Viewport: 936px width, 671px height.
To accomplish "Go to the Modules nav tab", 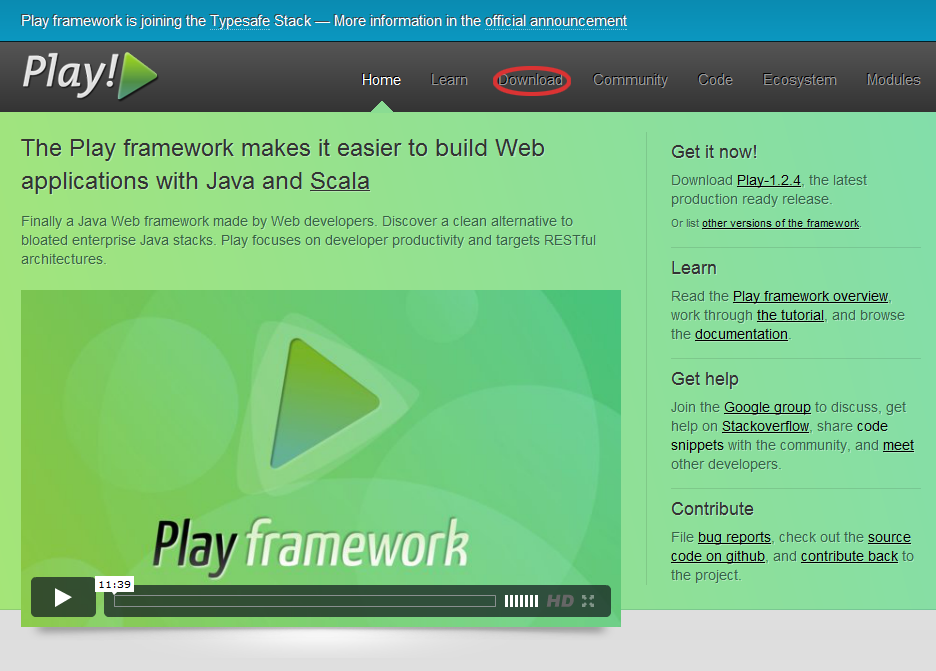I will 893,80.
